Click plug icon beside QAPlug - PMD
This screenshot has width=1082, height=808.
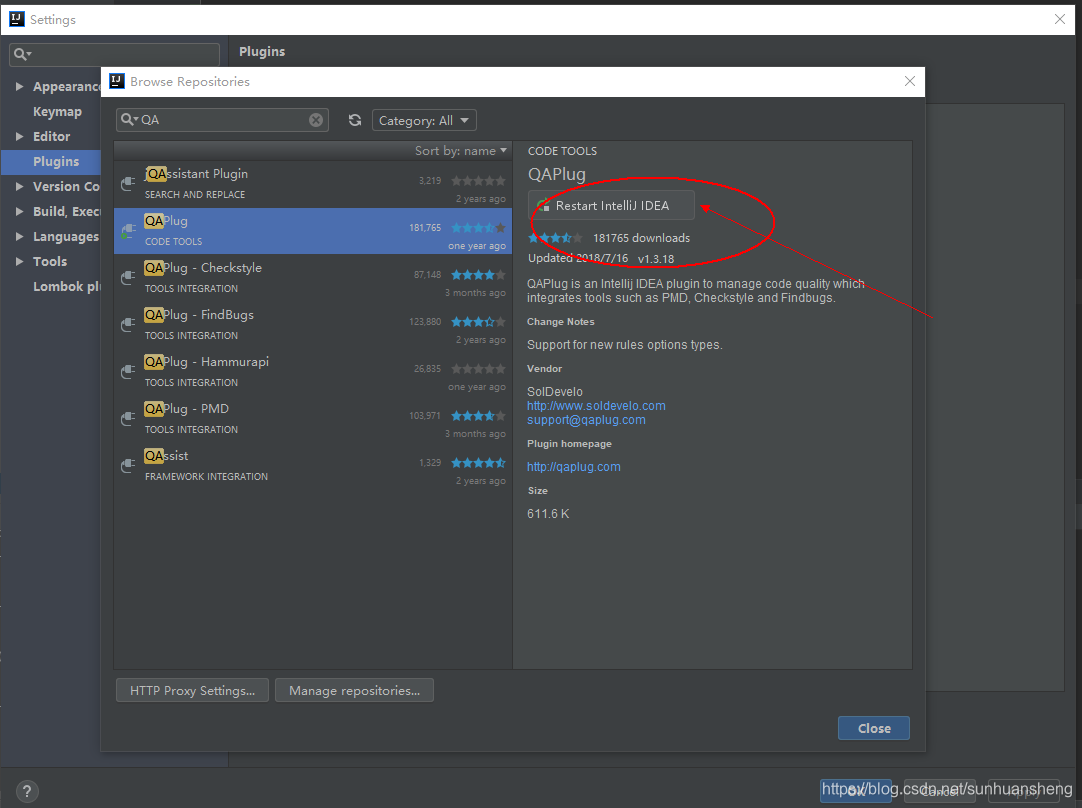point(128,418)
